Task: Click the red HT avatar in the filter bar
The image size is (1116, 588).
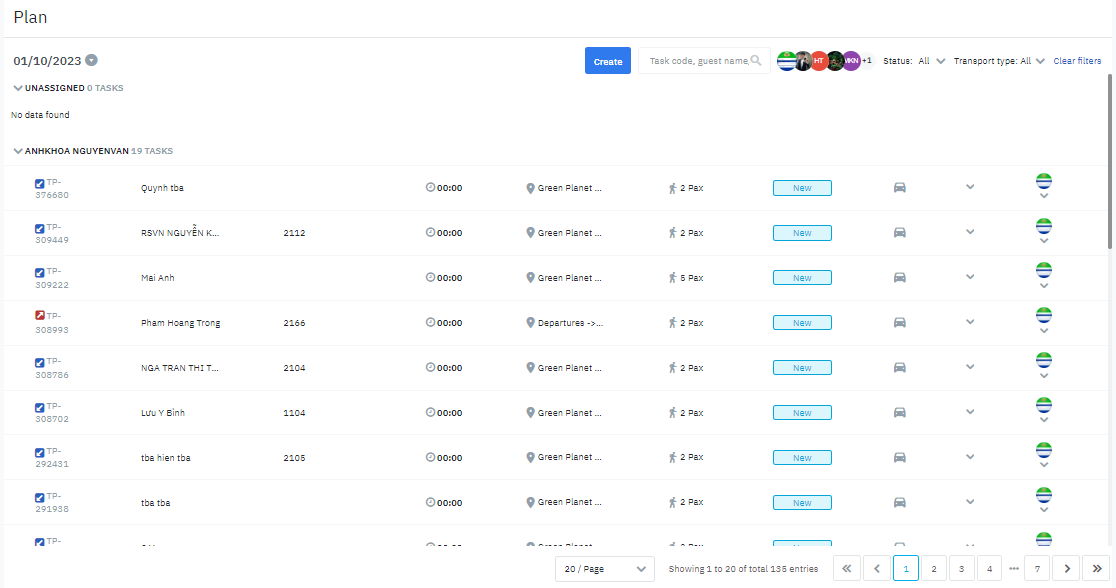Action: 818,61
